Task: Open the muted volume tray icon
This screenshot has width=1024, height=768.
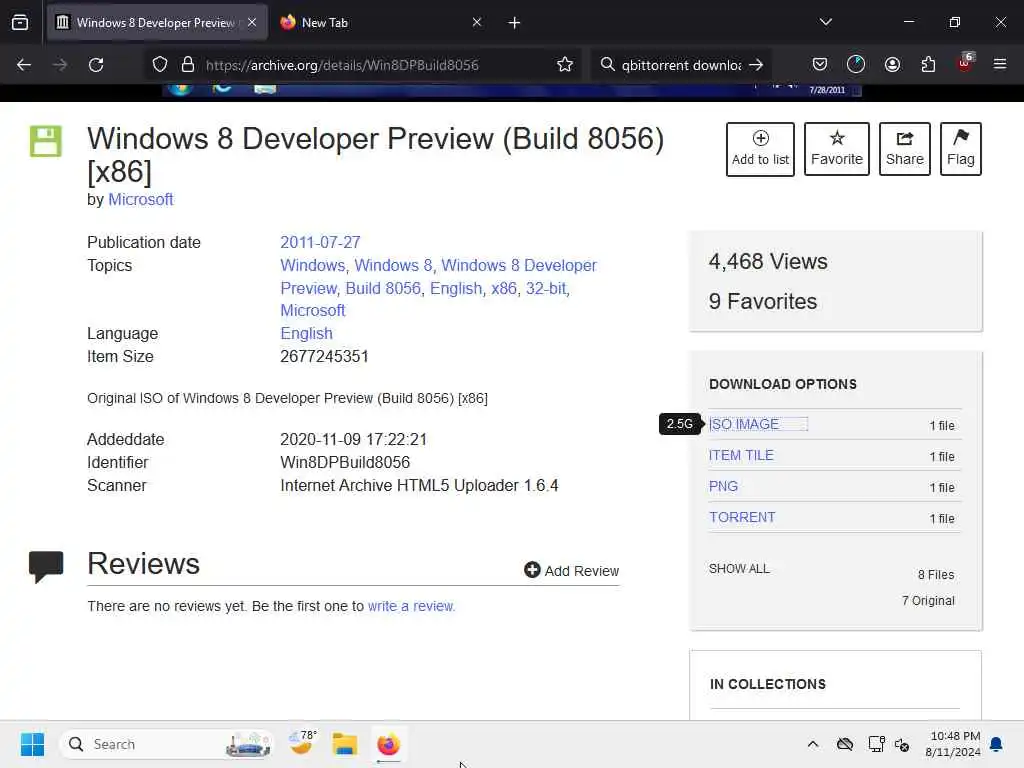Action: pyautogui.click(x=902, y=744)
